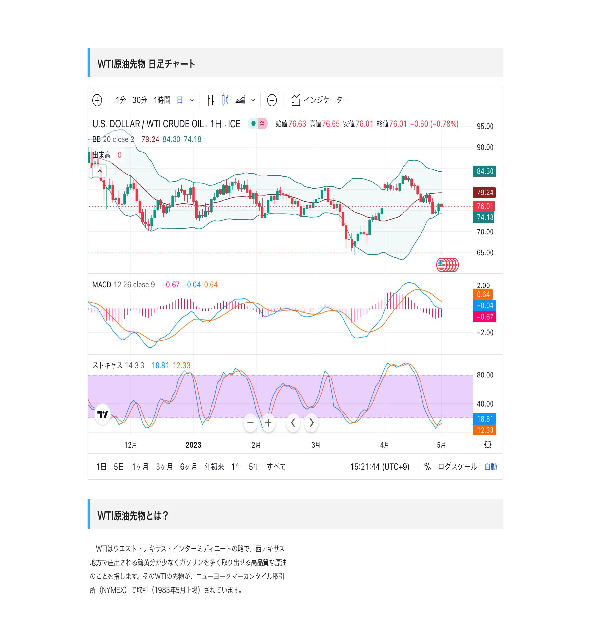The height and width of the screenshot is (637, 595).
Task: Zoom out with the minus chart button
Action: pos(251,423)
